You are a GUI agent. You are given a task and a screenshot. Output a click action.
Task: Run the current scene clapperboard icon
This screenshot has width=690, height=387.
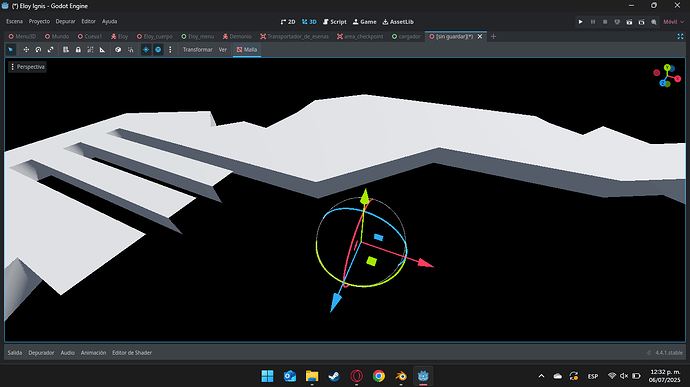[629, 22]
